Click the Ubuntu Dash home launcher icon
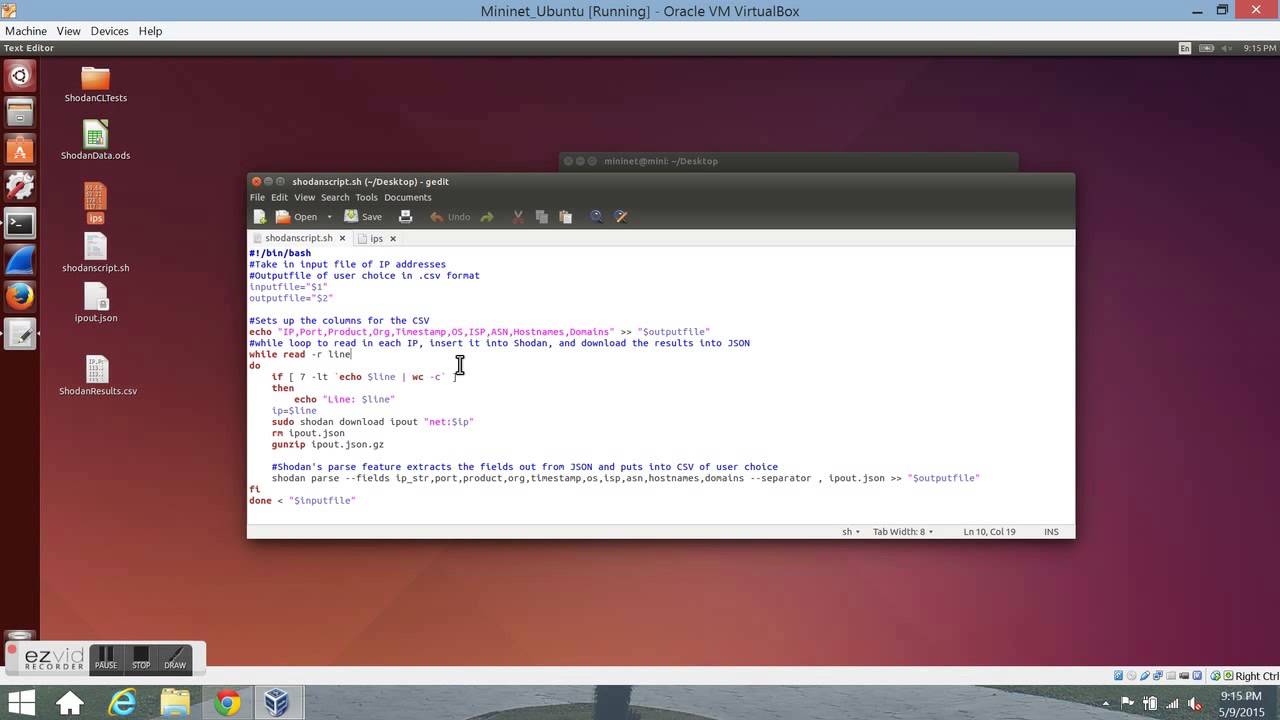This screenshot has width=1280, height=720. point(19,75)
